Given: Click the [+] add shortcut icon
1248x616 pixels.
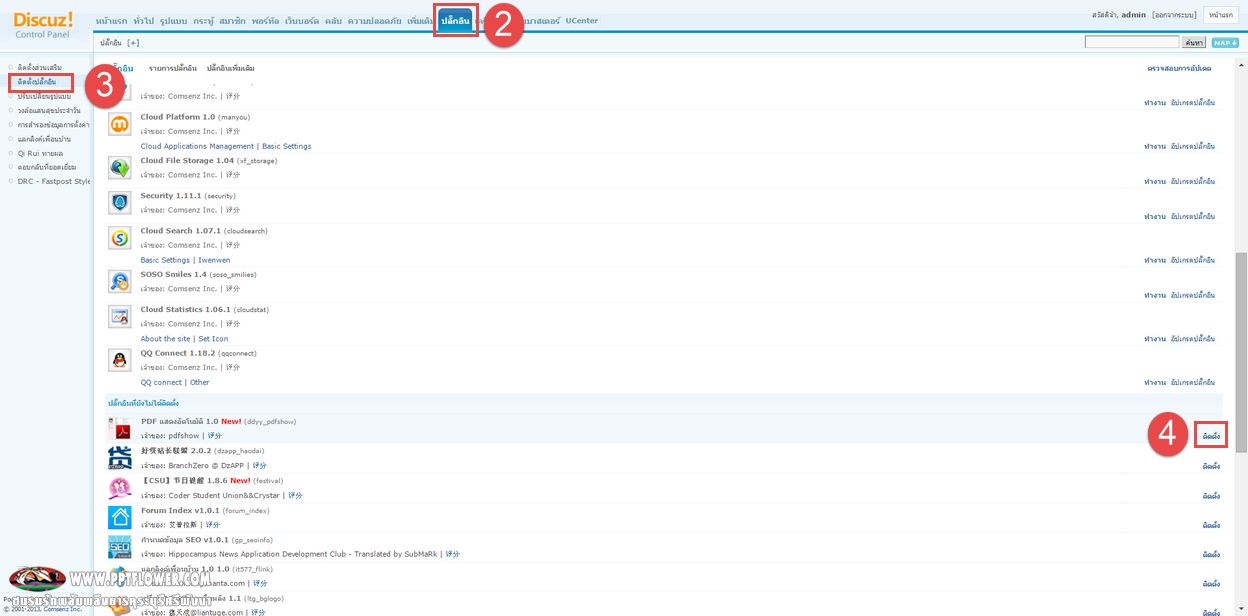Looking at the screenshot, I should (133, 43).
